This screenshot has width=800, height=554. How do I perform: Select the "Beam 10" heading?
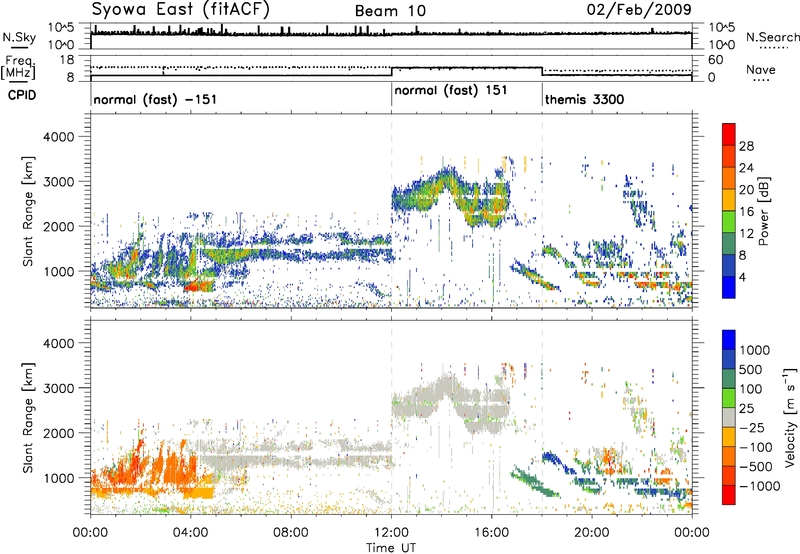[390, 11]
